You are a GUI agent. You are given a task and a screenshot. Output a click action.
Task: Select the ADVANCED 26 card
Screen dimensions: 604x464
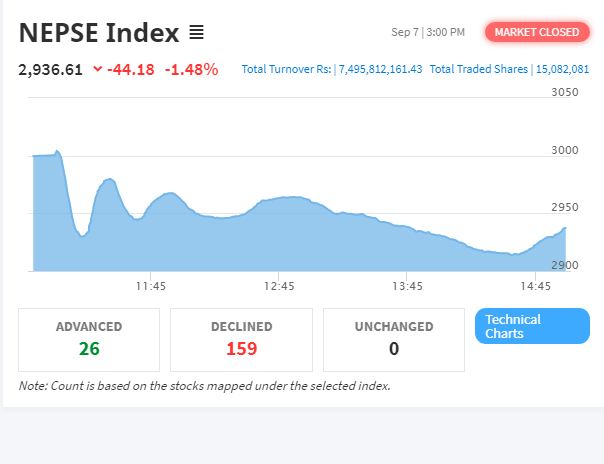pyautogui.click(x=89, y=340)
